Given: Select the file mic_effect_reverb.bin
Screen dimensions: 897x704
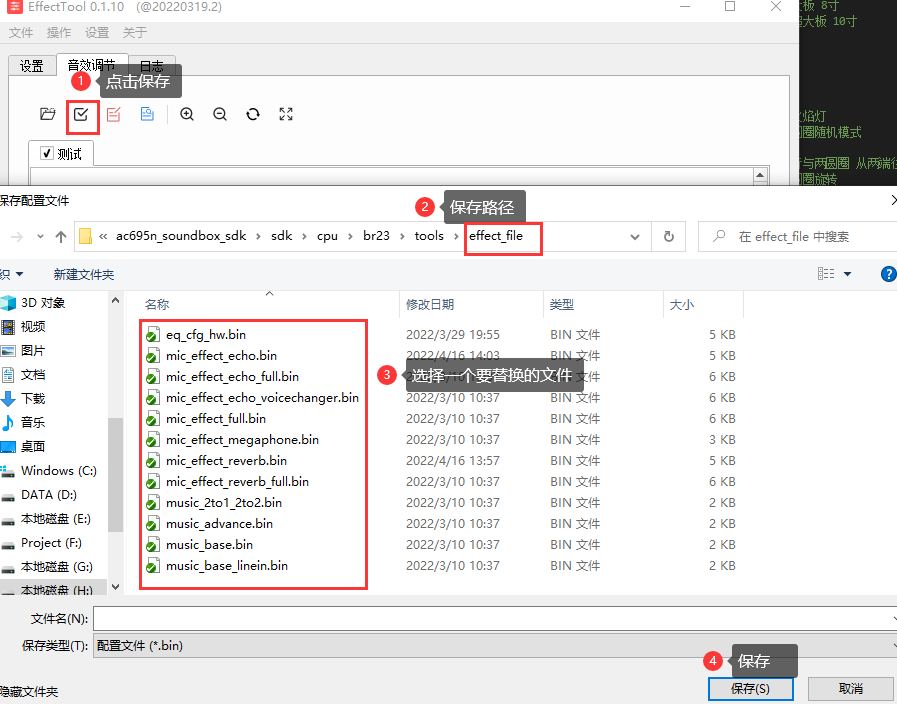Looking at the screenshot, I should [x=227, y=461].
